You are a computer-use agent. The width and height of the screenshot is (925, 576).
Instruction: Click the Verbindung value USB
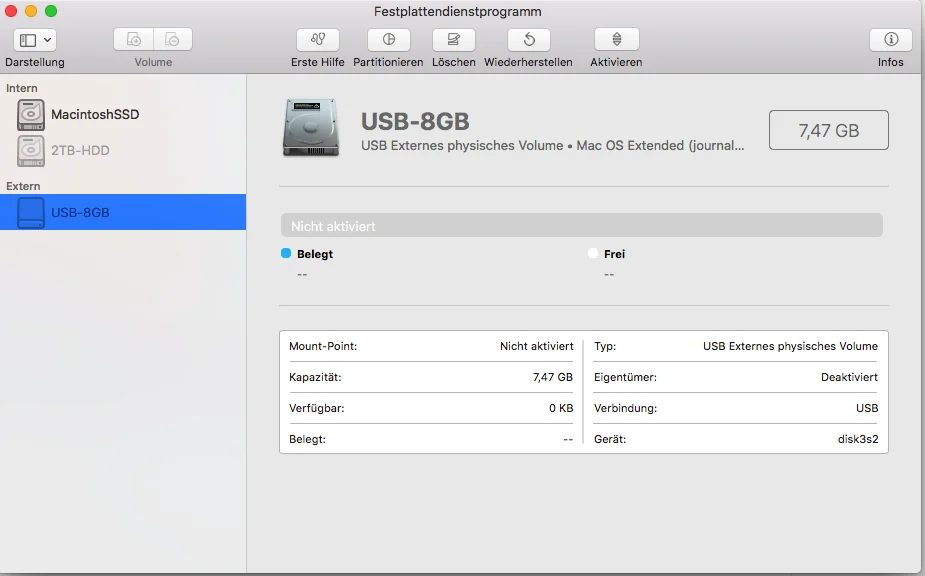coord(867,408)
